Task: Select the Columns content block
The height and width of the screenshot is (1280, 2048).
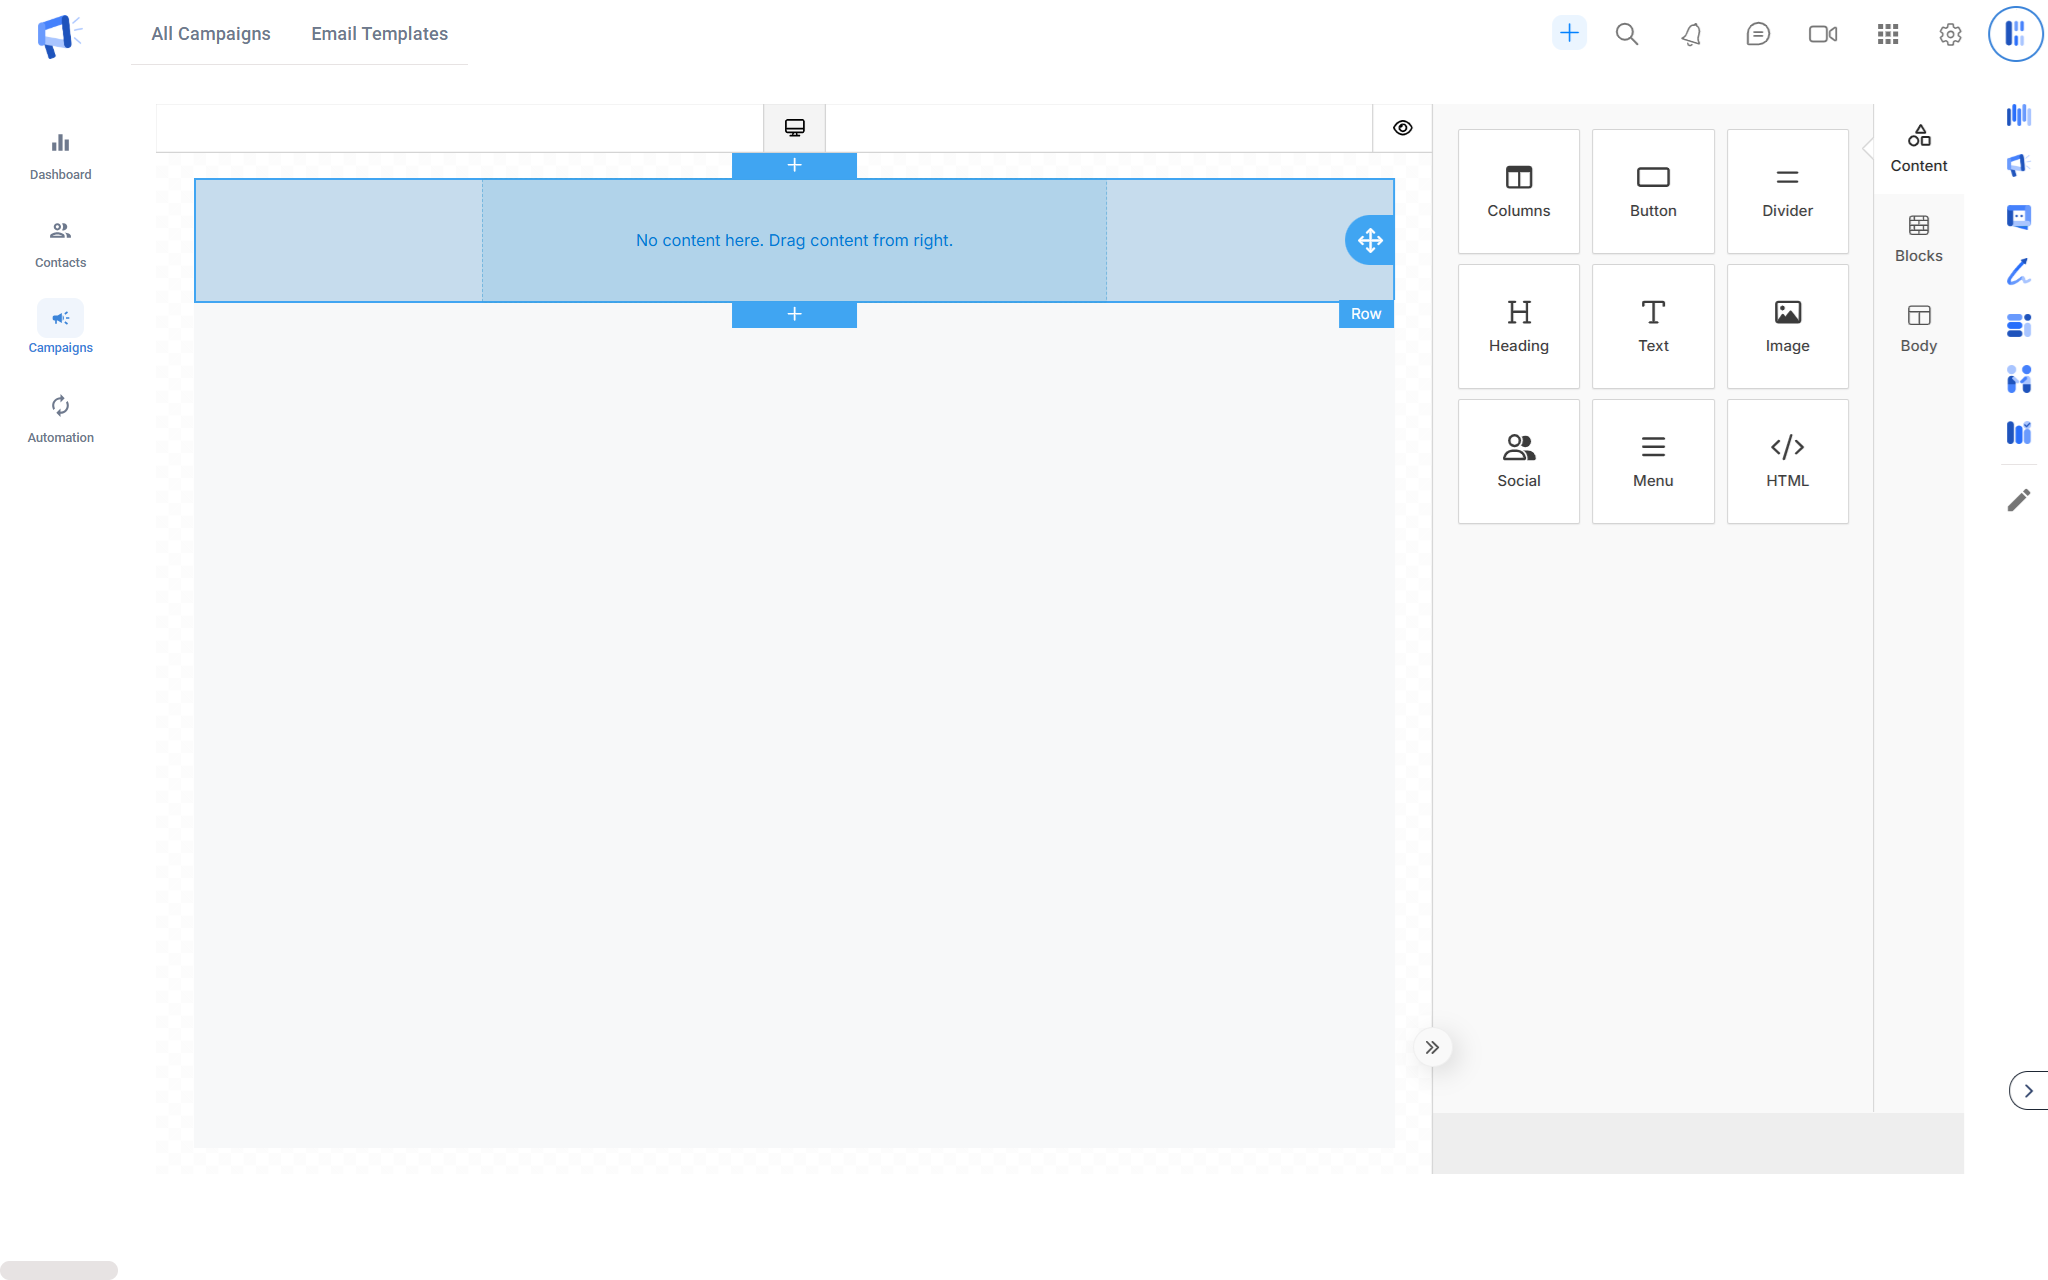Action: click(x=1518, y=191)
